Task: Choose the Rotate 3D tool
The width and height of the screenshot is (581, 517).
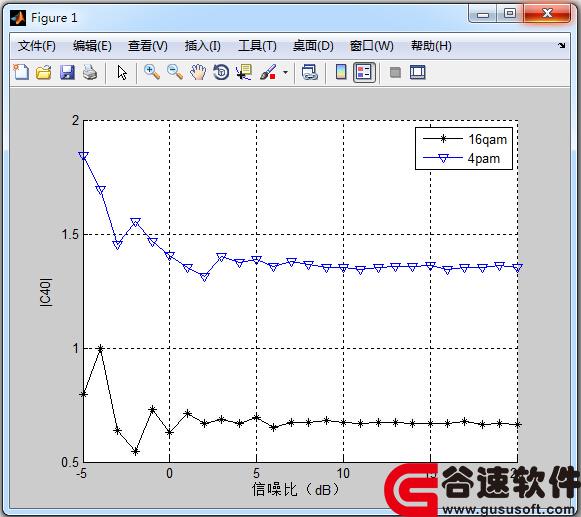Action: (221, 72)
